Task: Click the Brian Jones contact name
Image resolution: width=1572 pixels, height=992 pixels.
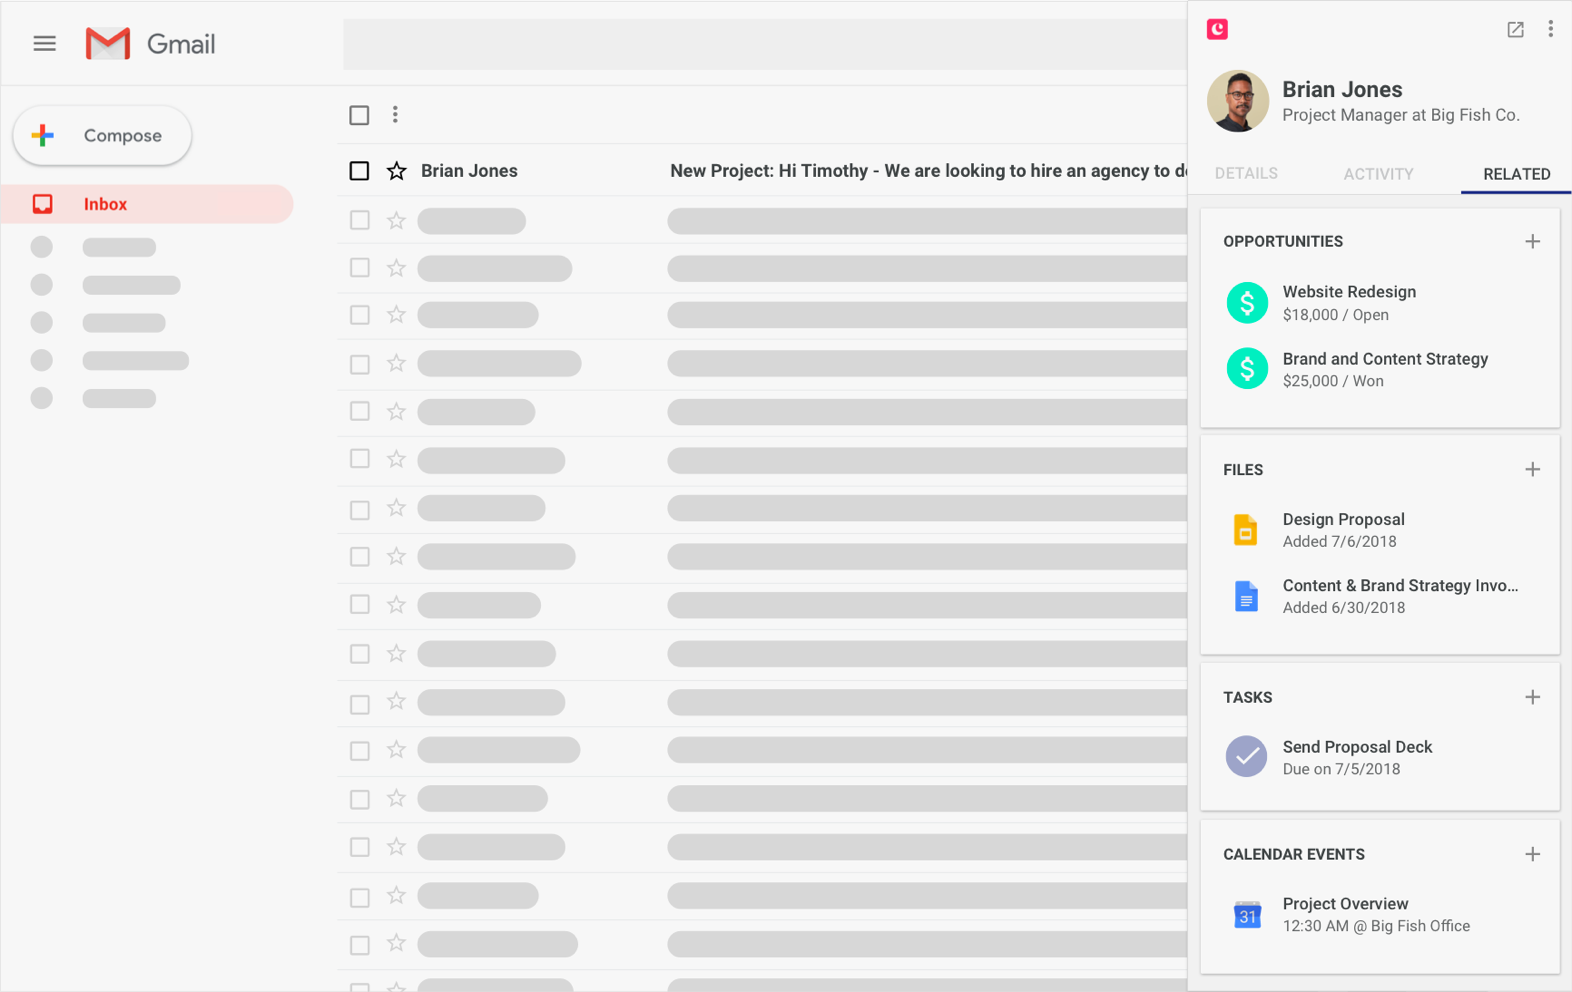Action: point(1342,89)
